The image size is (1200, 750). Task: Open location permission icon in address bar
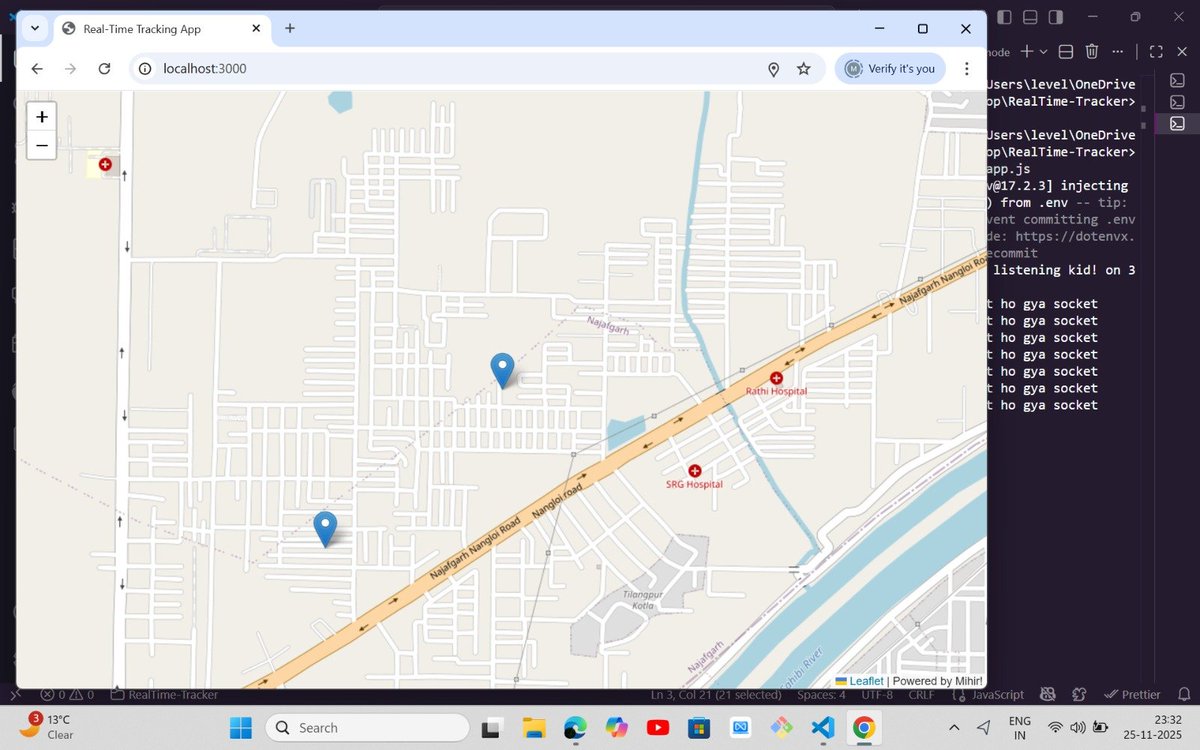(x=773, y=69)
